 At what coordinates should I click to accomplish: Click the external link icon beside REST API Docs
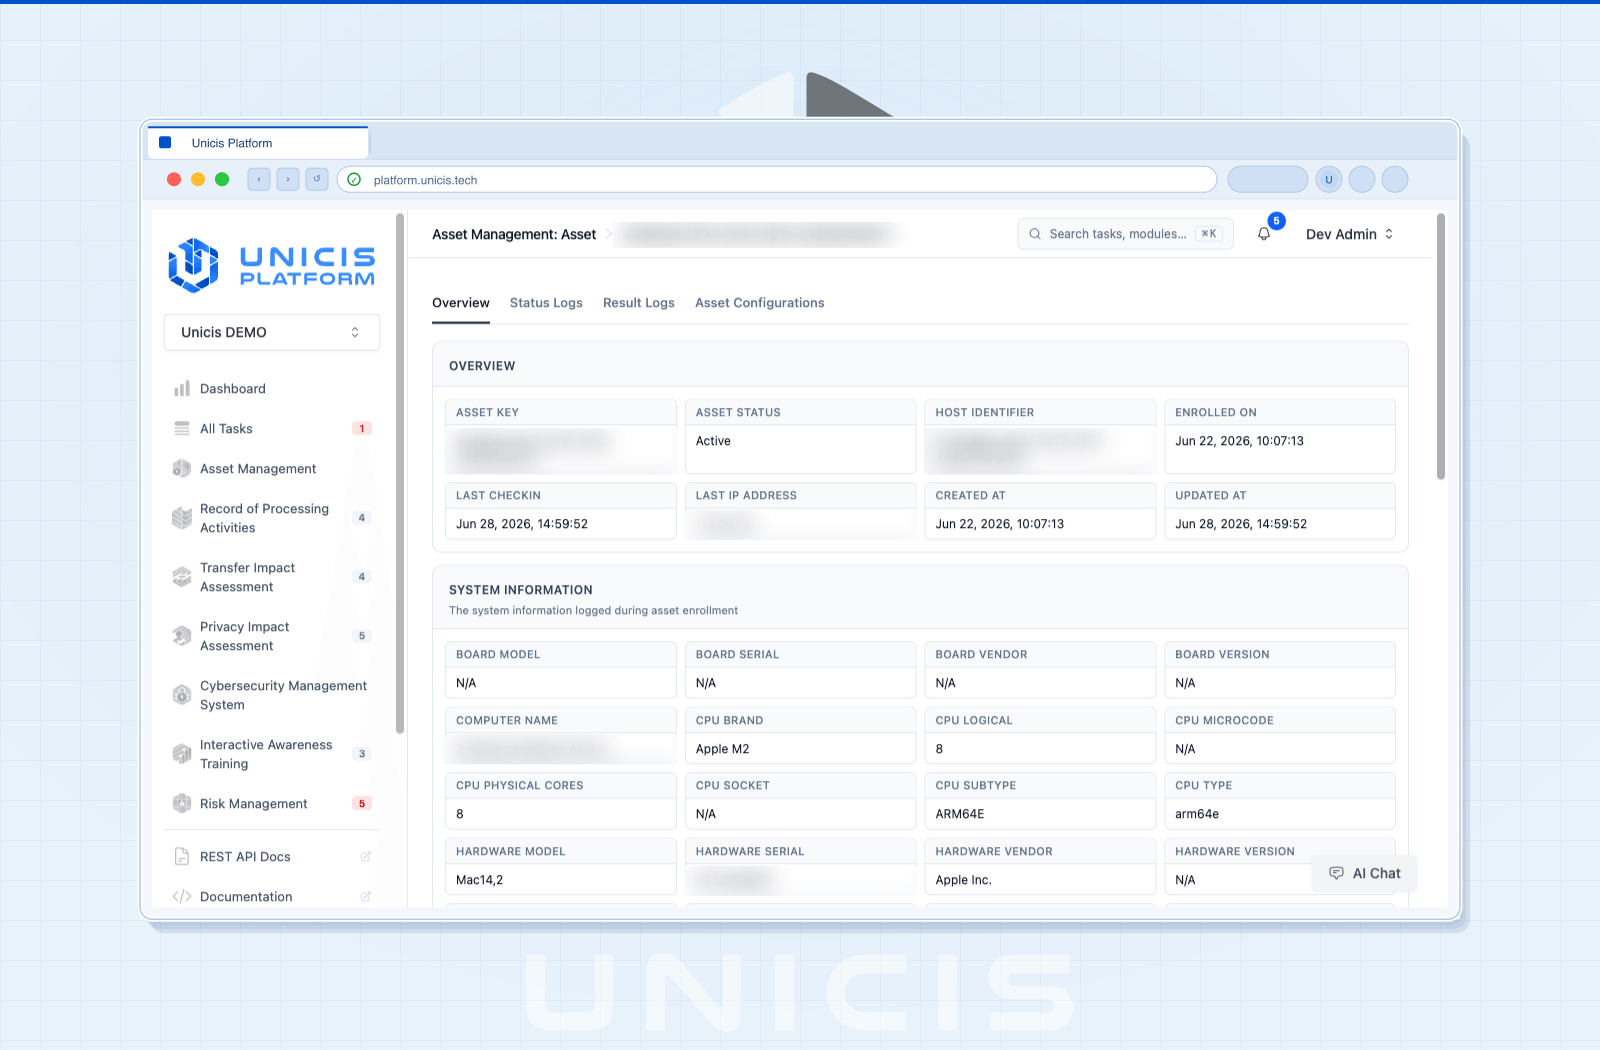[366, 856]
